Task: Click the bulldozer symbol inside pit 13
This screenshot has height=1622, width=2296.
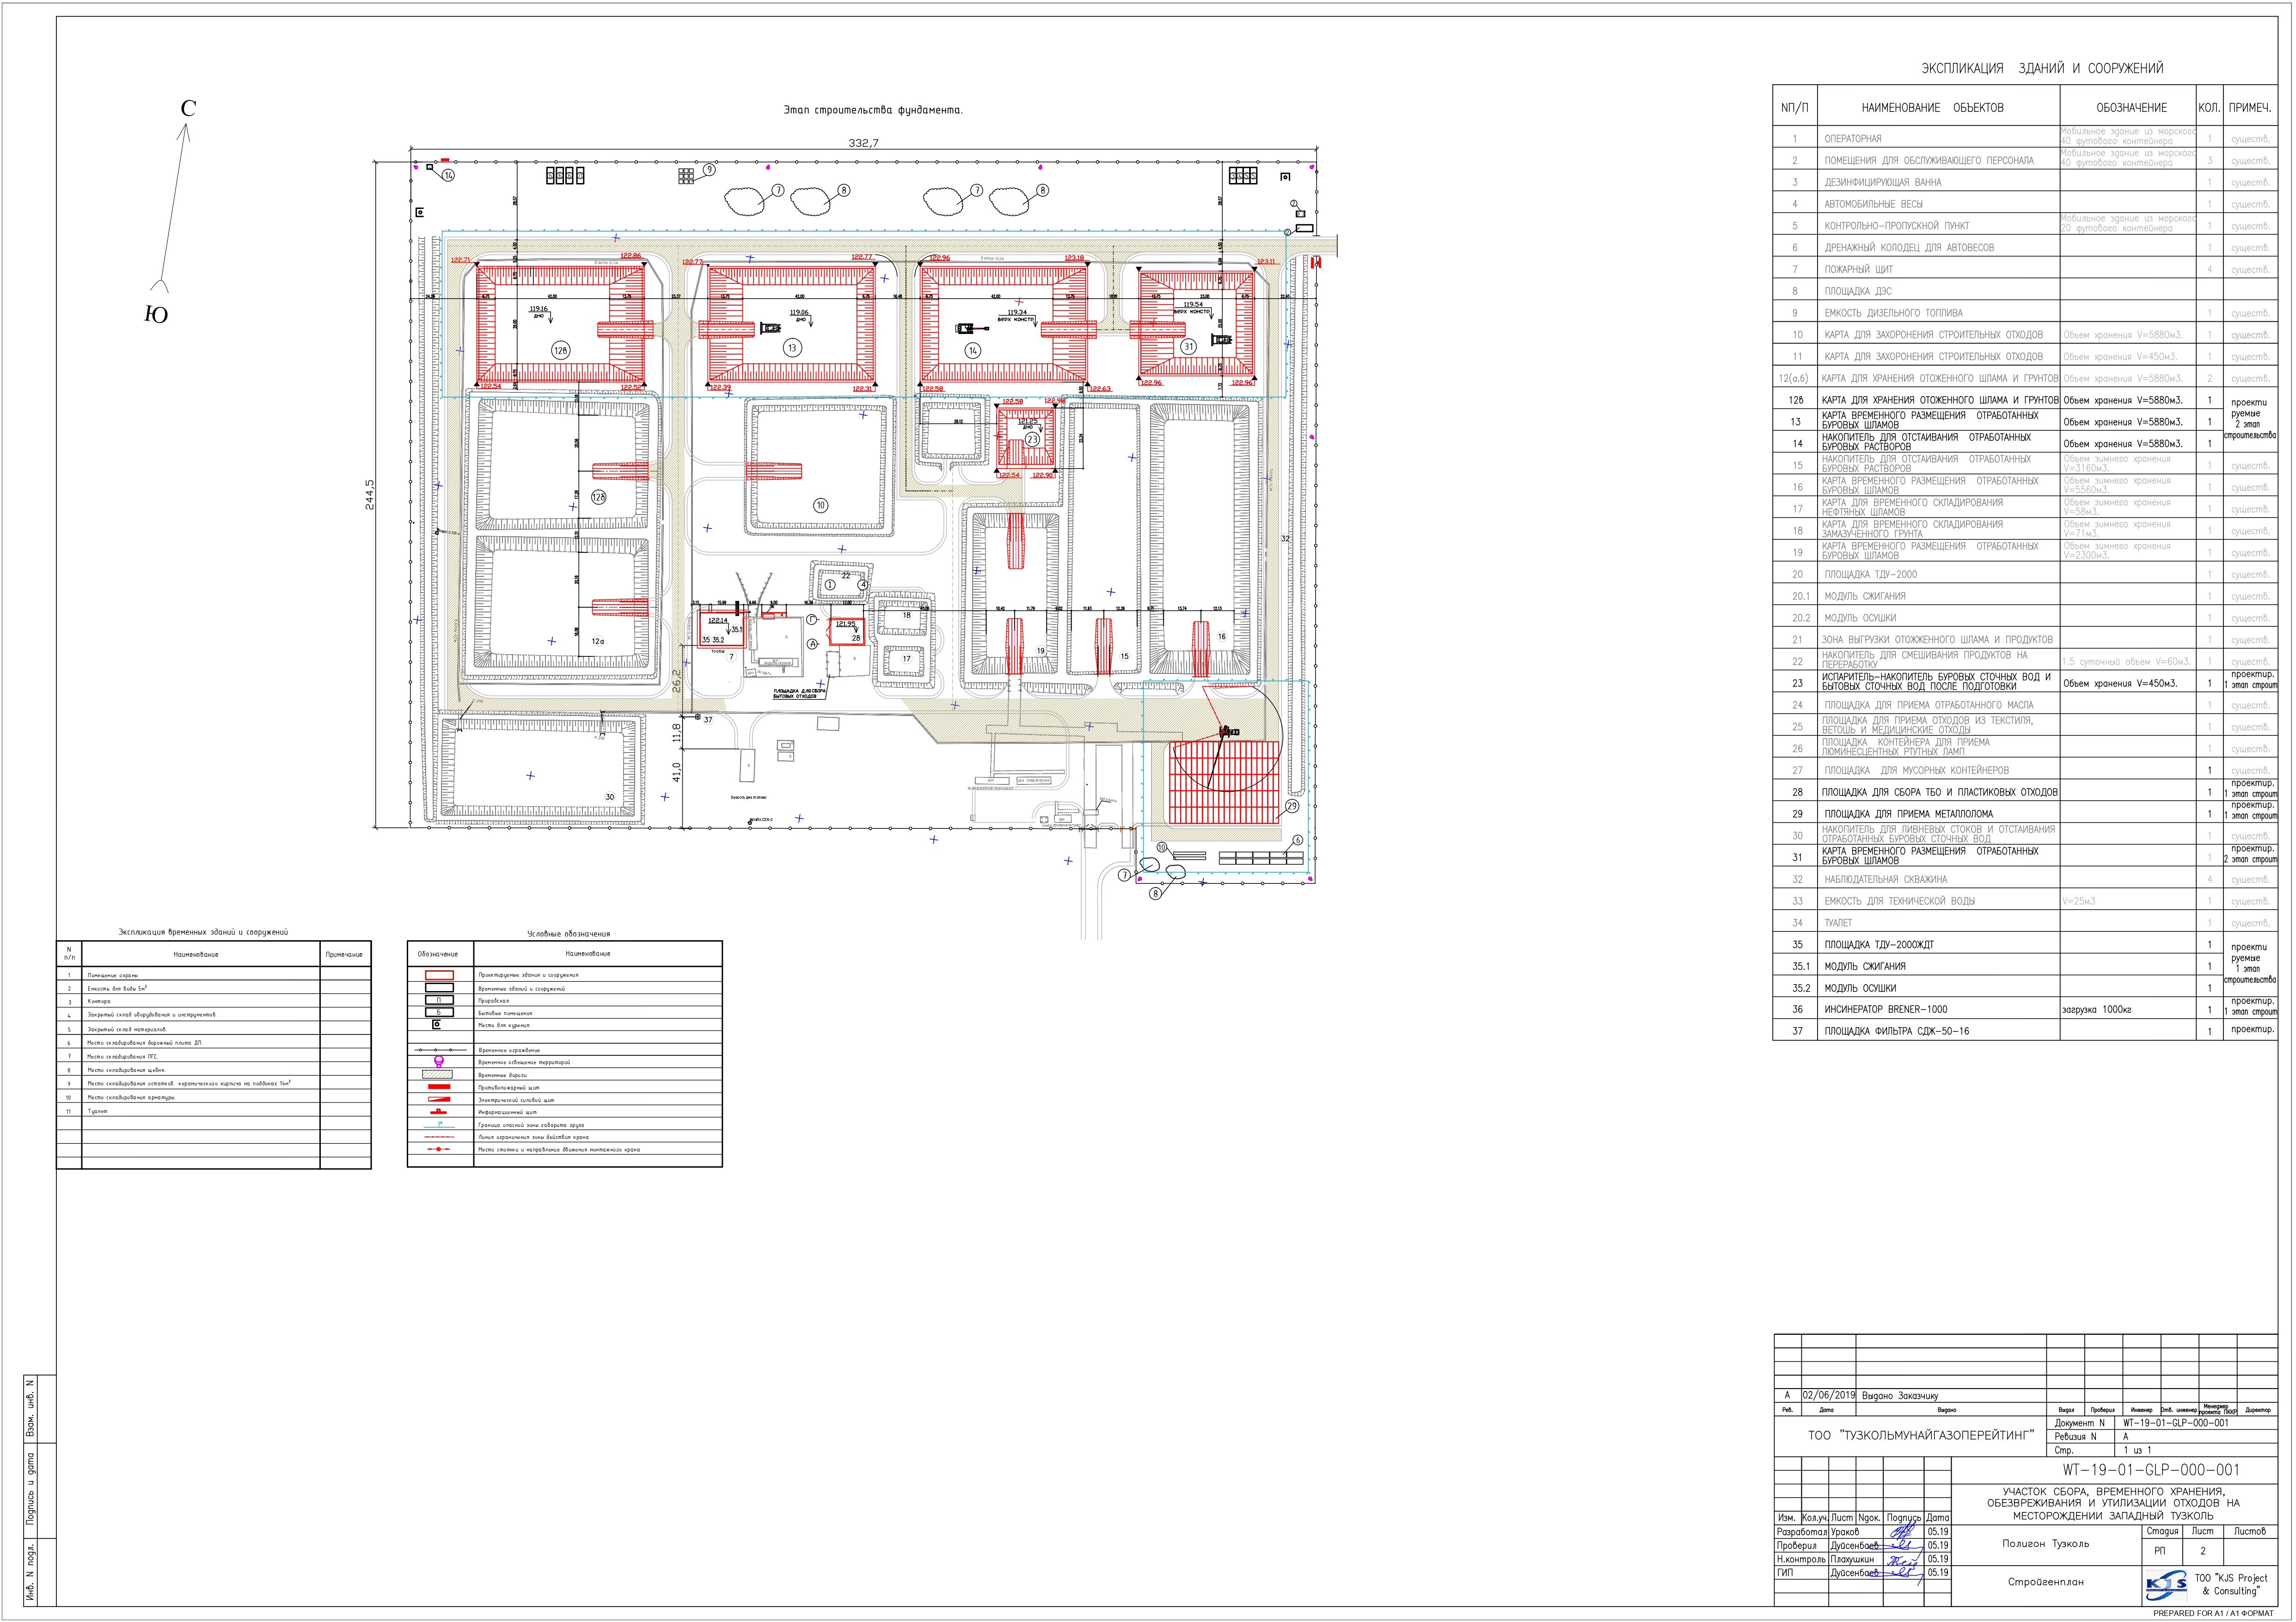Action: tap(770, 328)
